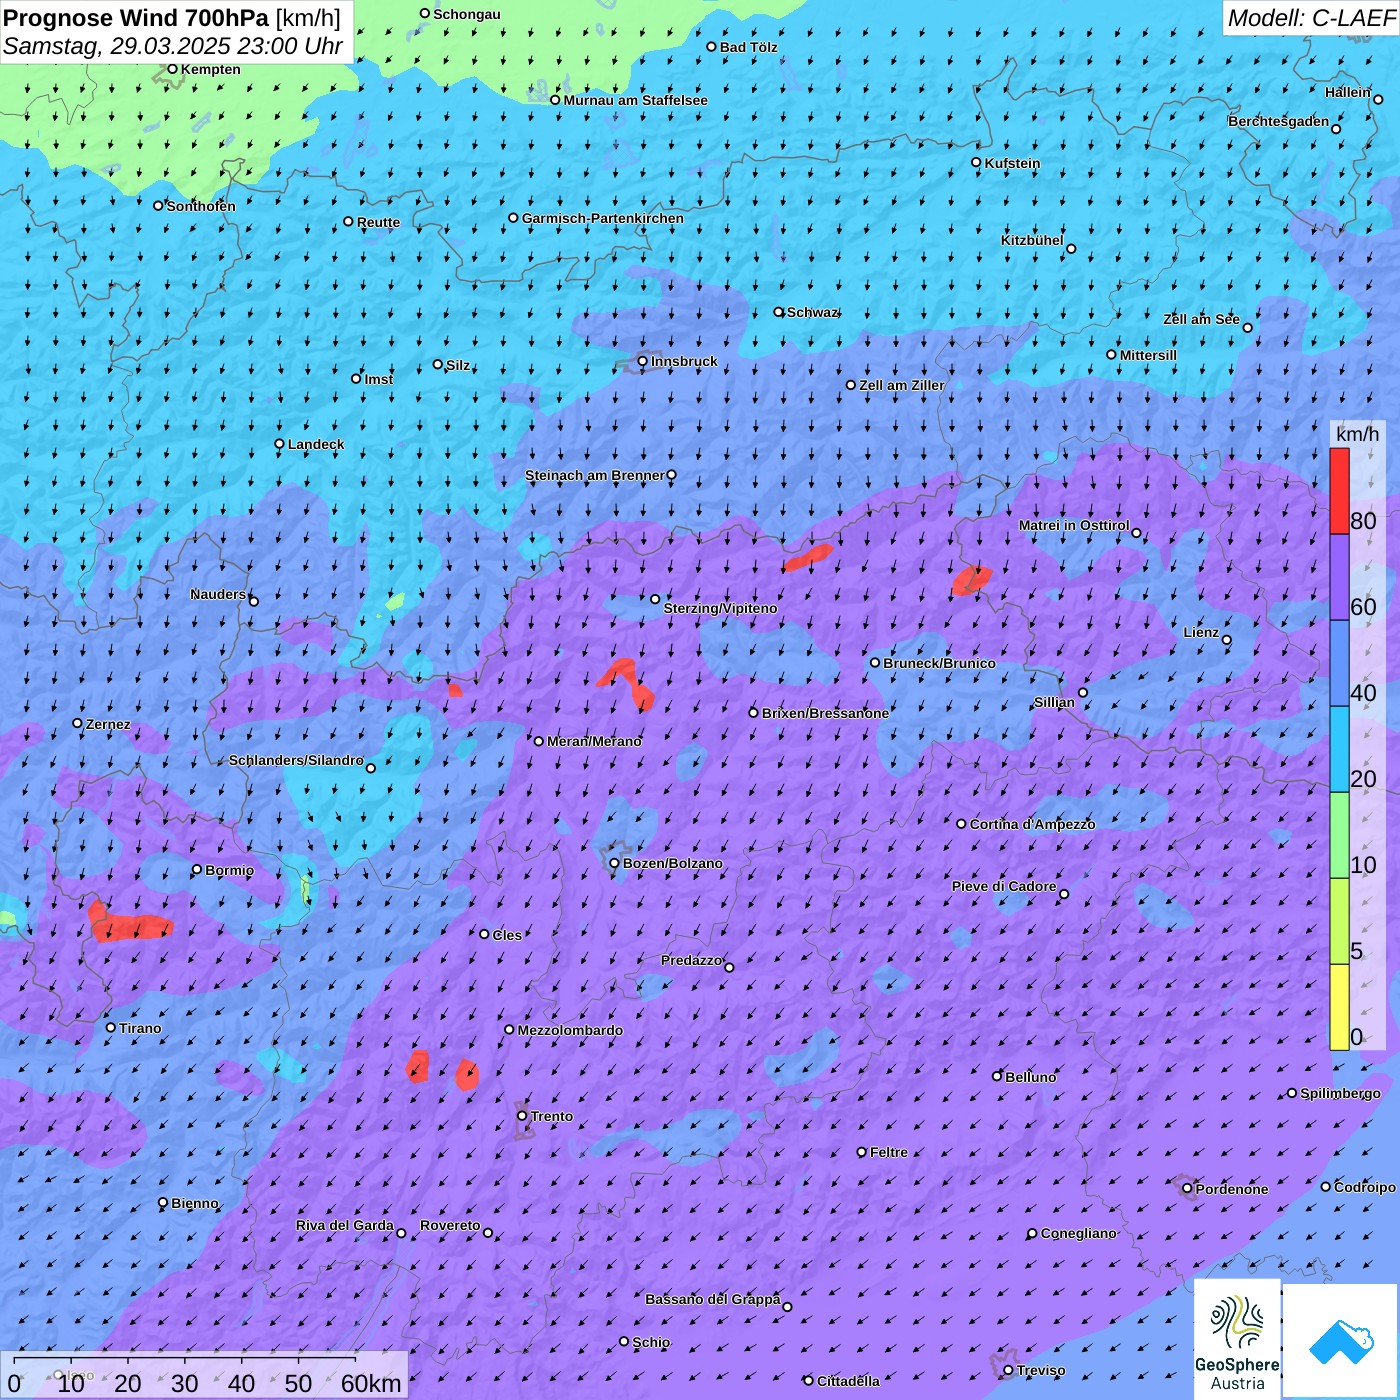Click the purple 60 km/h legend color
1400x1400 pixels.
click(x=1339, y=577)
